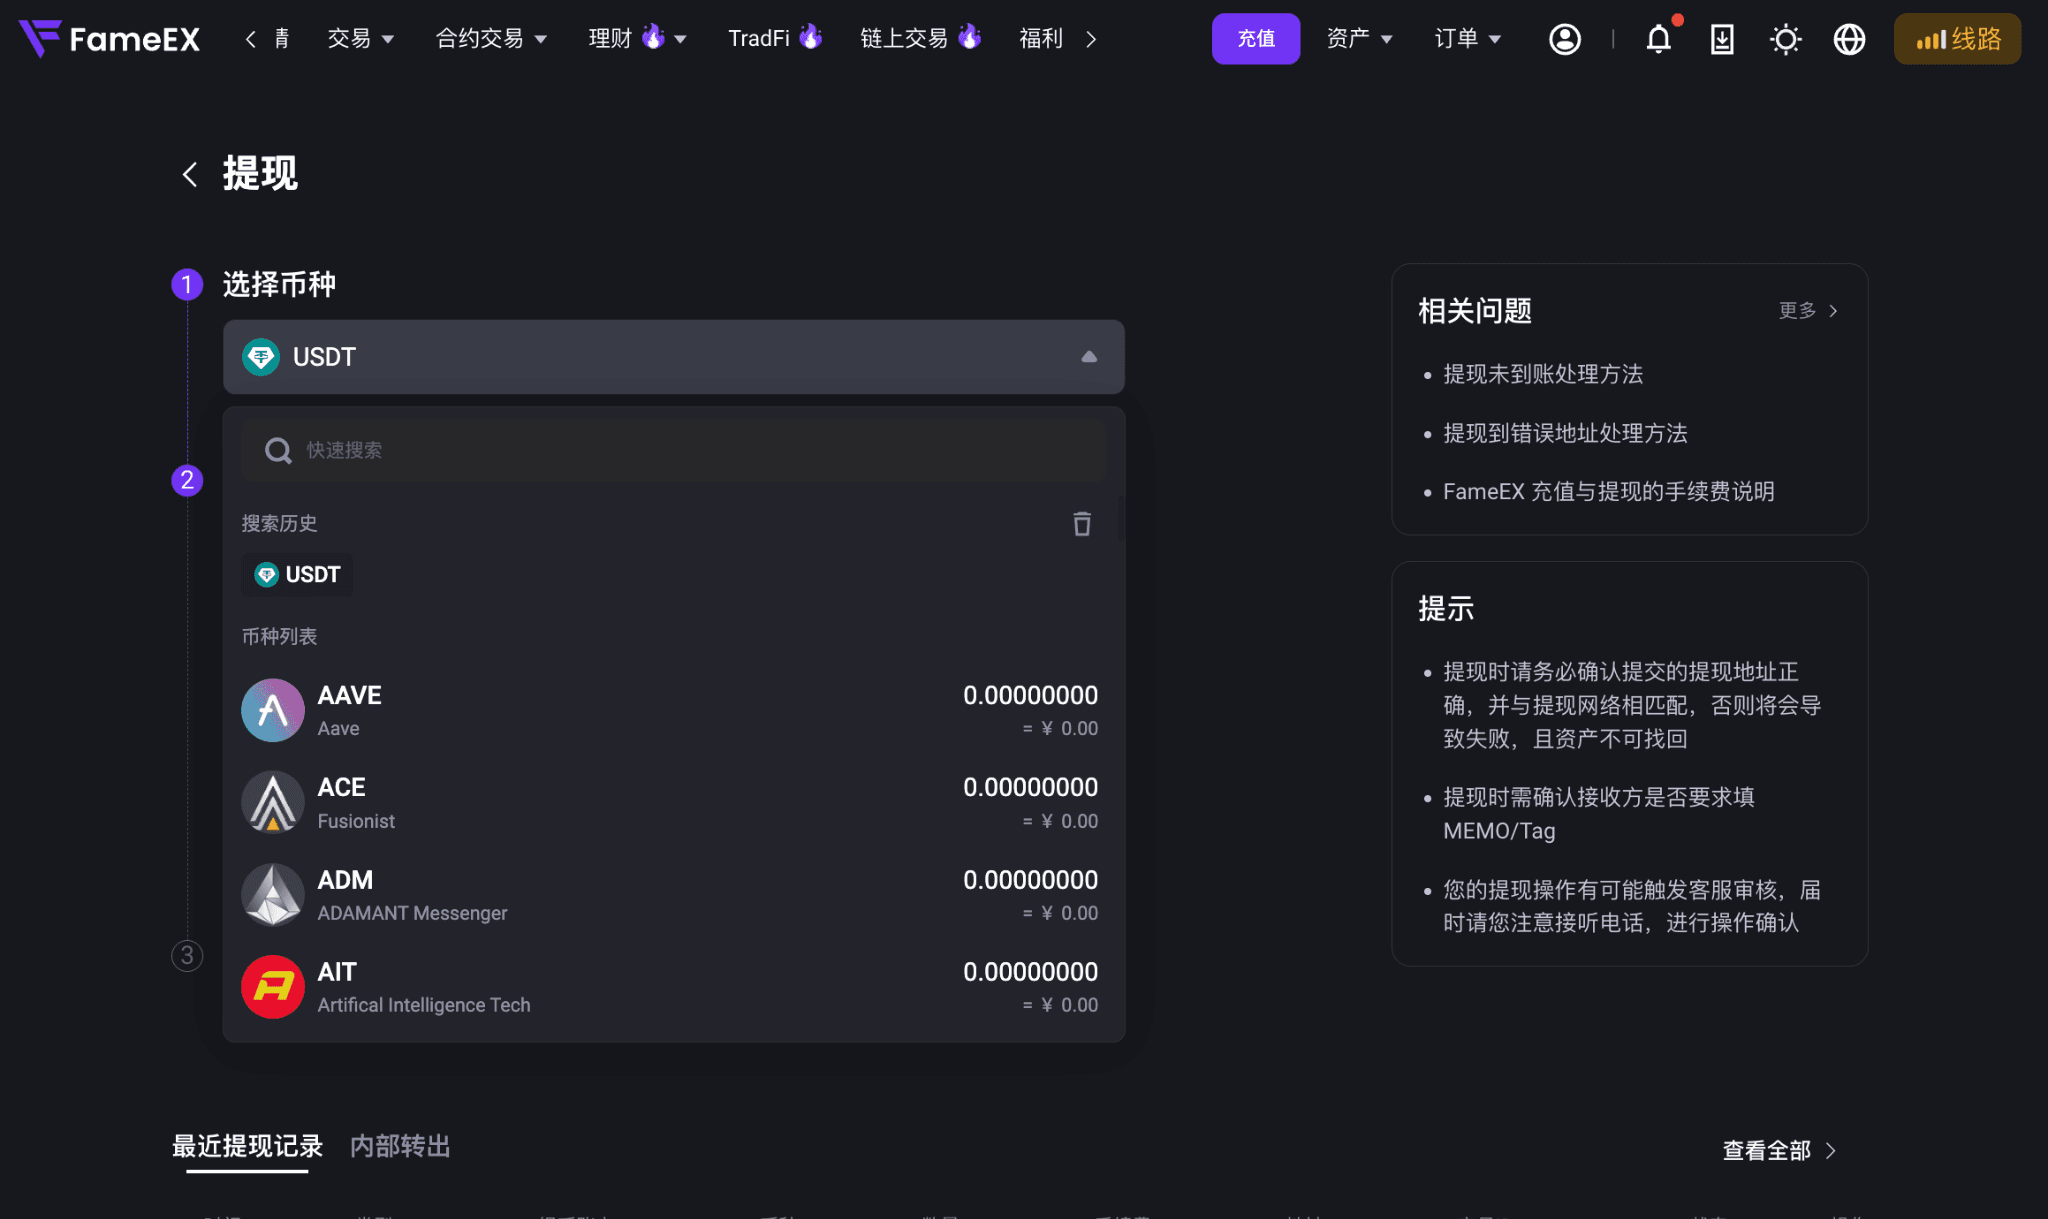2048x1219 pixels.
Task: Click the currency list scrollbar
Action: [x=1121, y=518]
